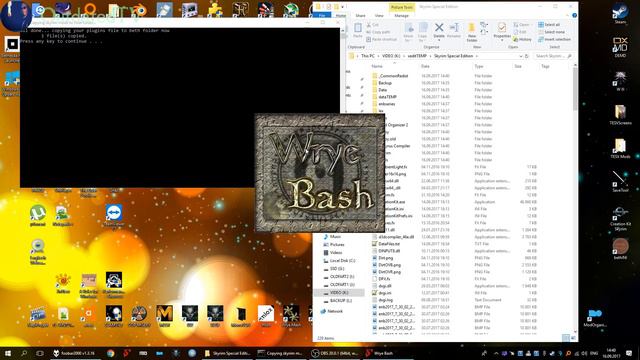Screen dimensions: 640x360
Task: Click the Rename icon in ribbon
Action: coord(454,29)
